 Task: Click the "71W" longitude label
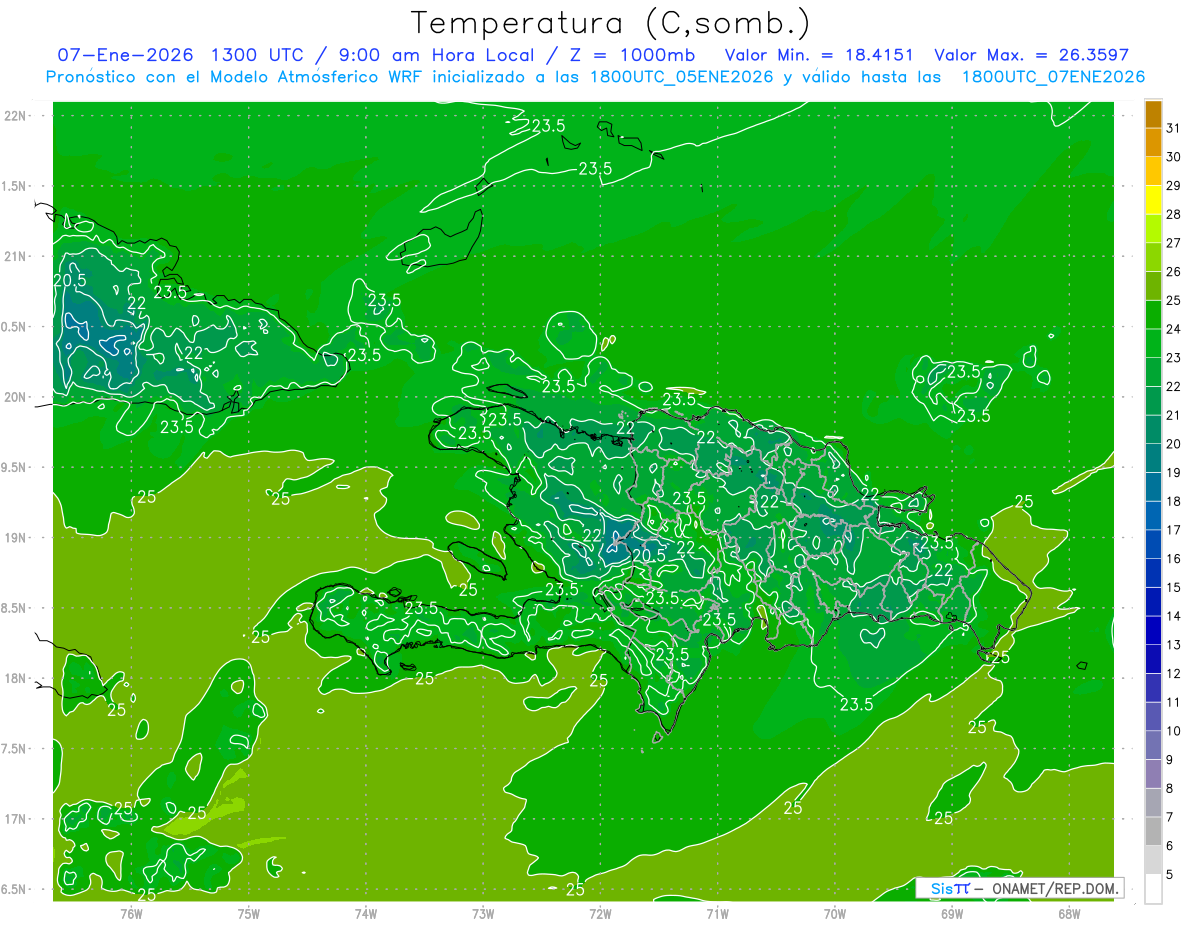[717, 912]
